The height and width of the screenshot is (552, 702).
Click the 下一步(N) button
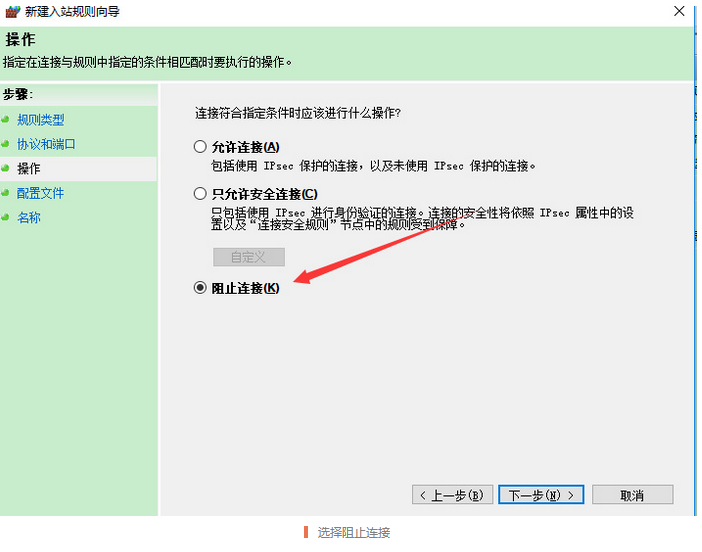(541, 495)
